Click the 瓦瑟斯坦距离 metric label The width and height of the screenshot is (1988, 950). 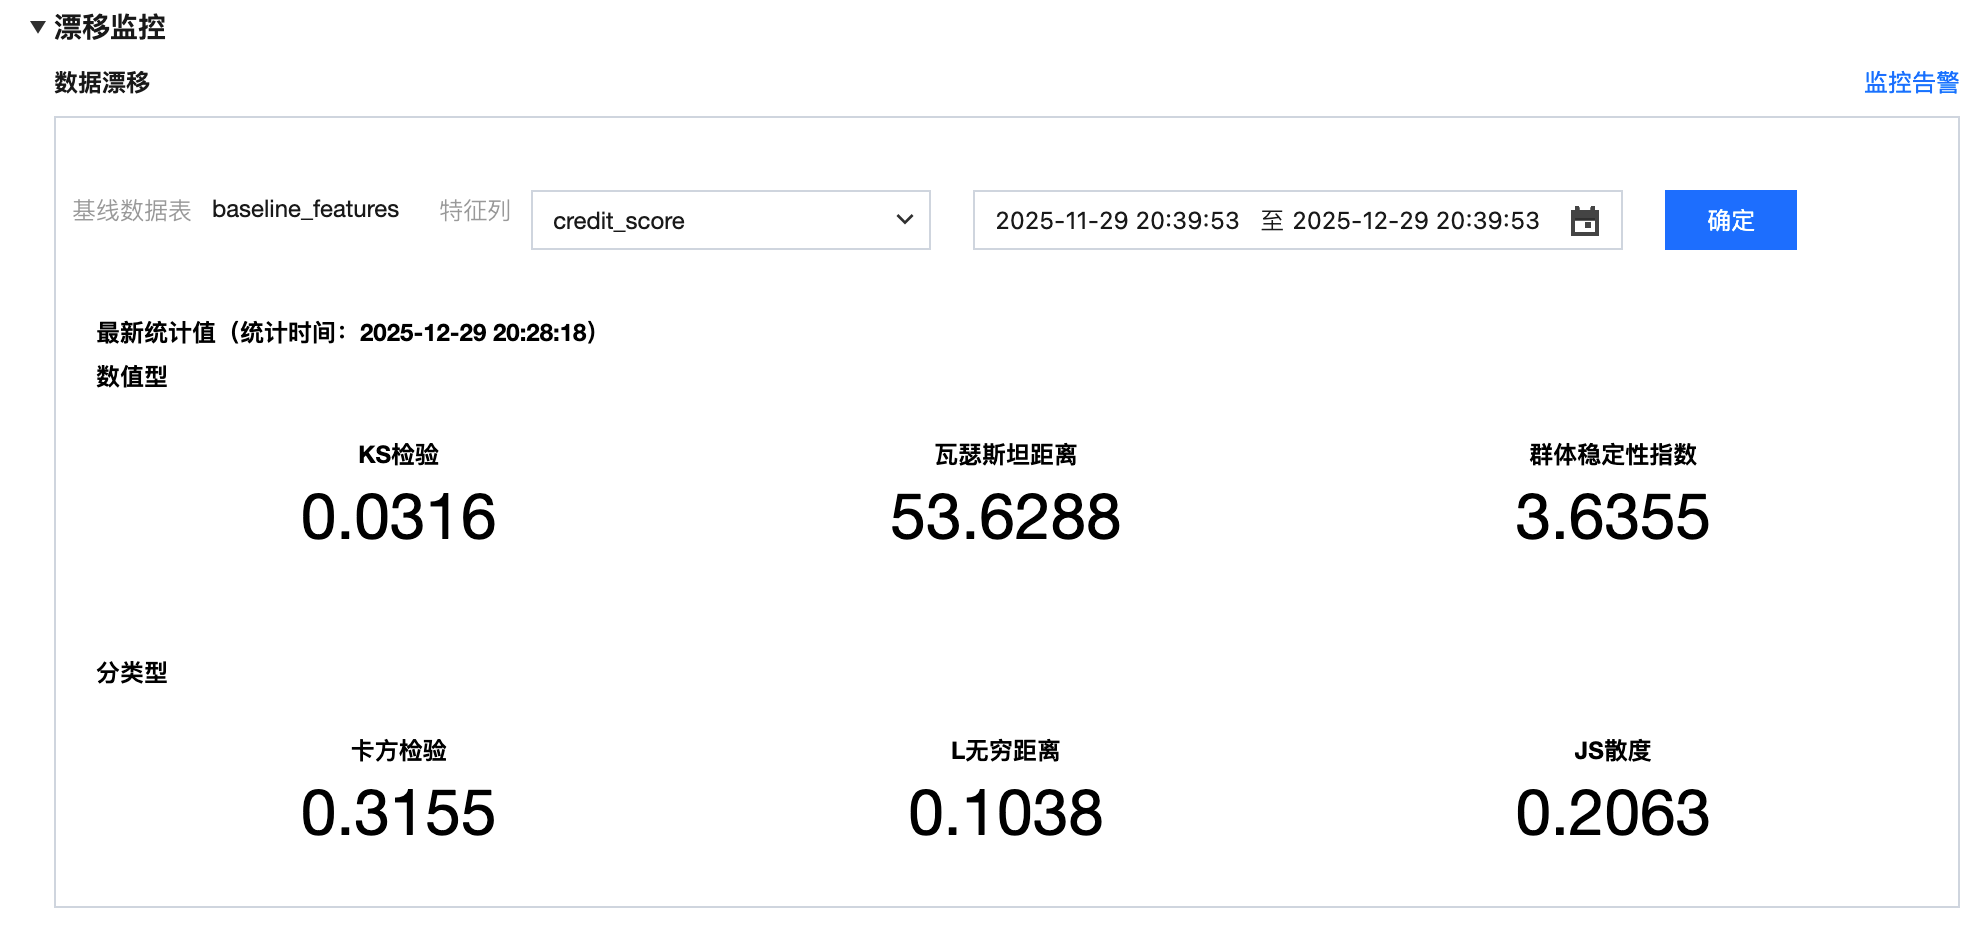(x=1005, y=455)
